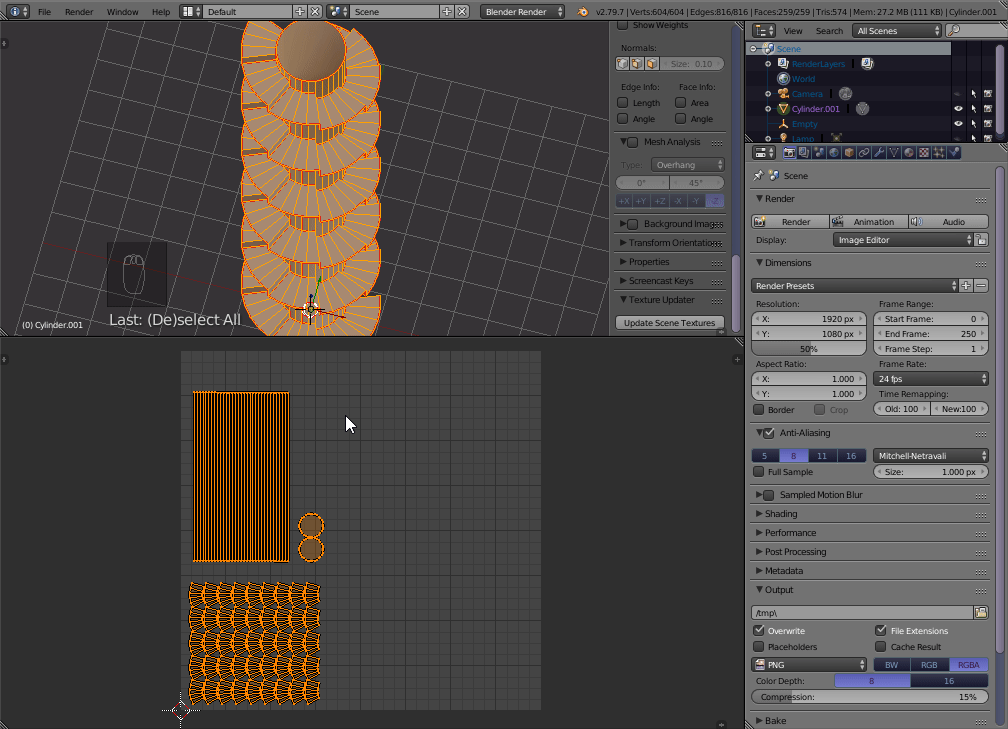Select the Render properties tab camera icon
Screen dimensions: 1008x729
click(789, 152)
